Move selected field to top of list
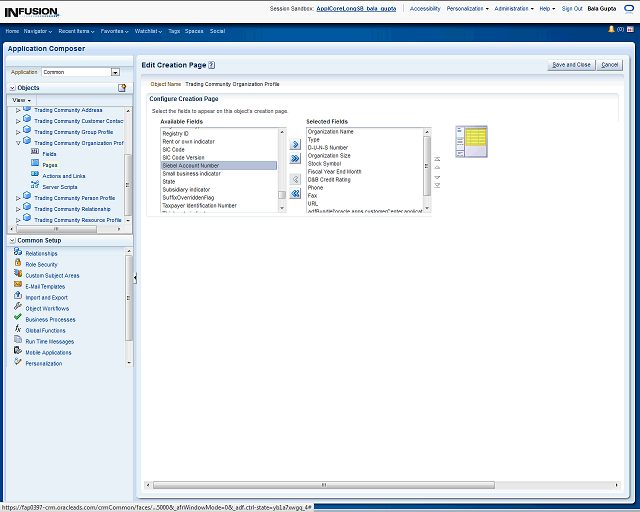 [x=437, y=158]
